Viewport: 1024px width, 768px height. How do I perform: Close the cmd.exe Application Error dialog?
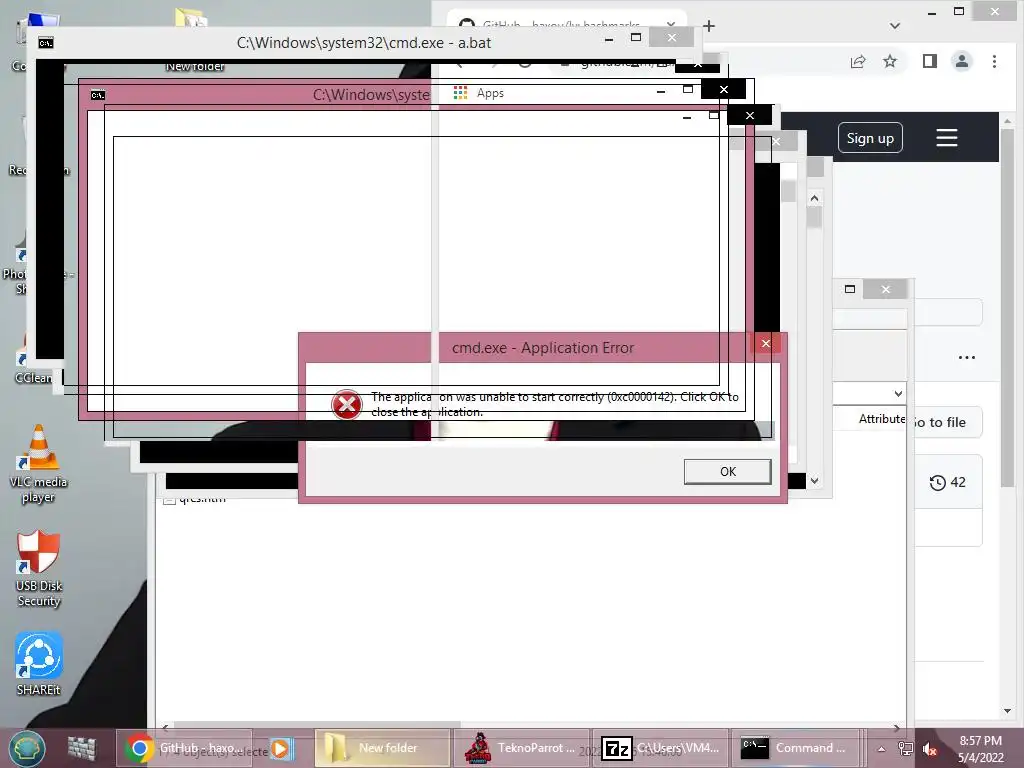766,344
